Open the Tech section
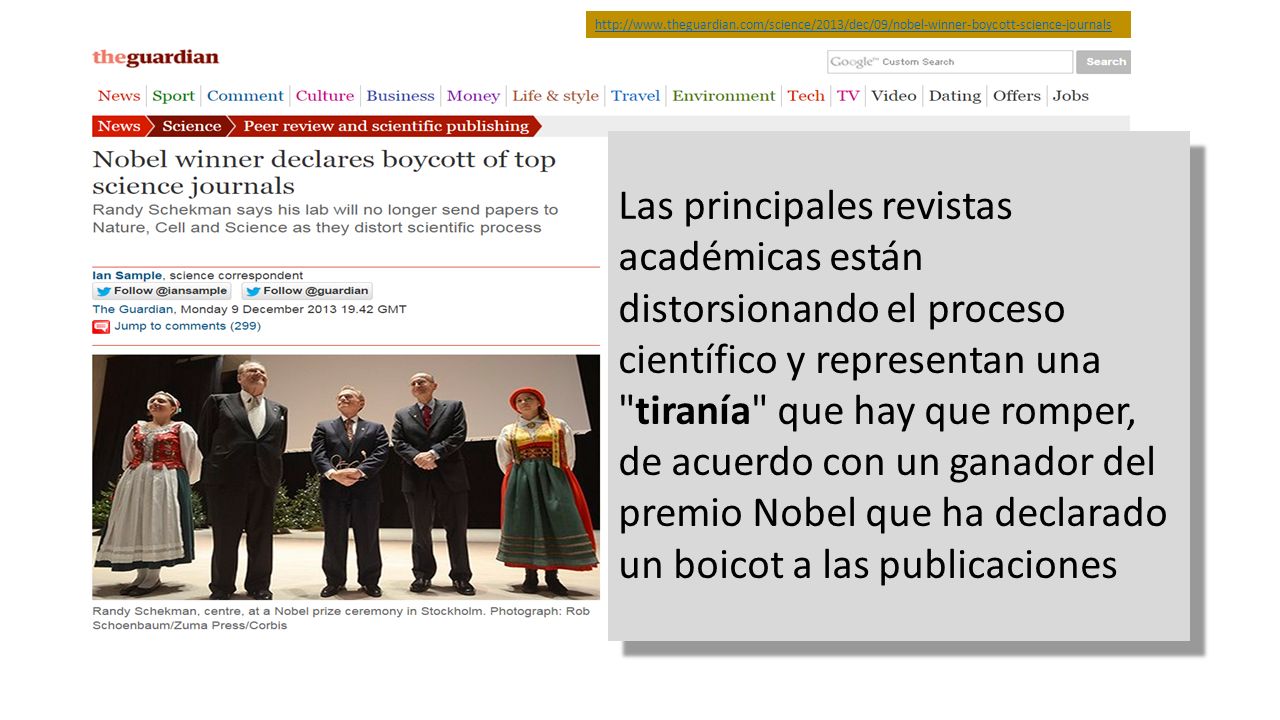This screenshot has width=1280, height=720. pyautogui.click(x=805, y=96)
